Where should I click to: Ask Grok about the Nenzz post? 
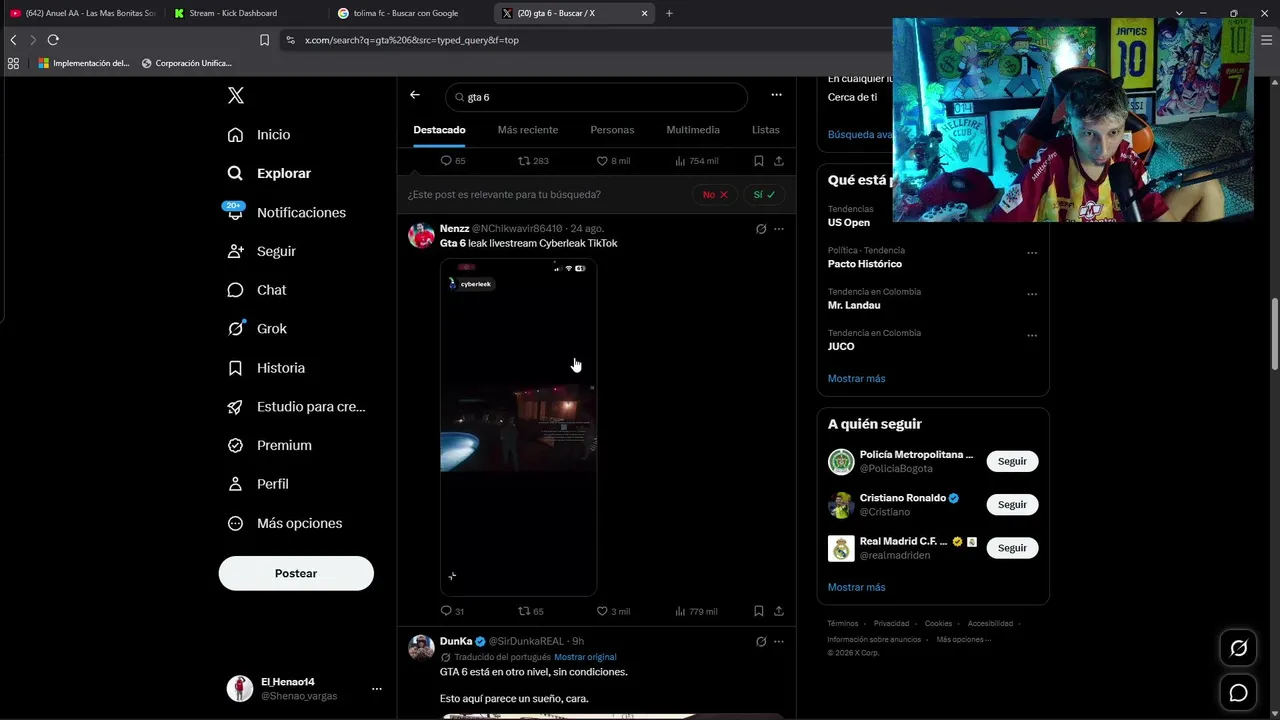761,229
